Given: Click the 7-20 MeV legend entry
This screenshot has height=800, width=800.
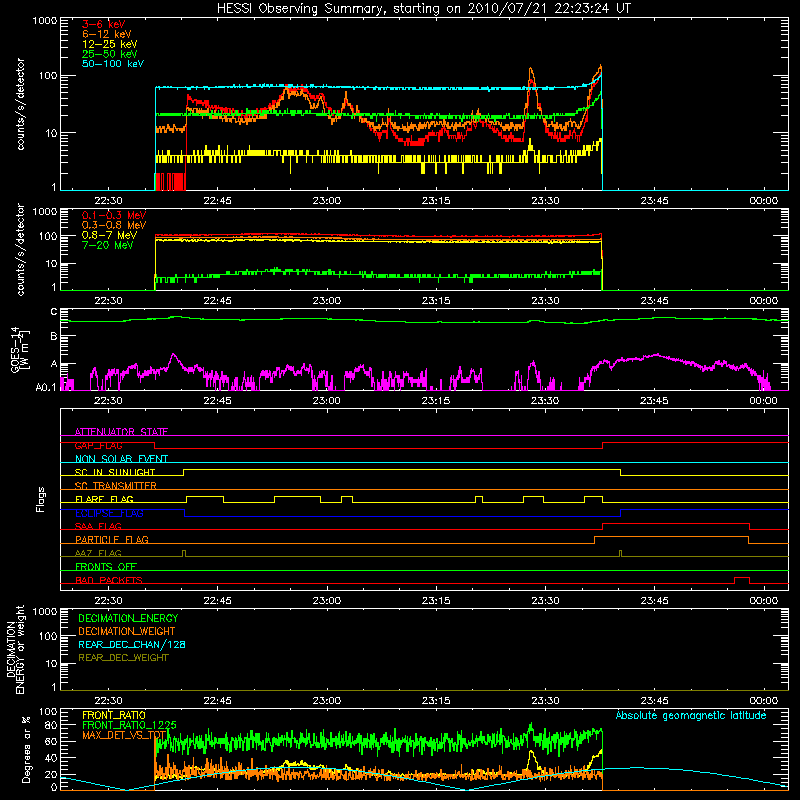Looking at the screenshot, I should [x=108, y=245].
